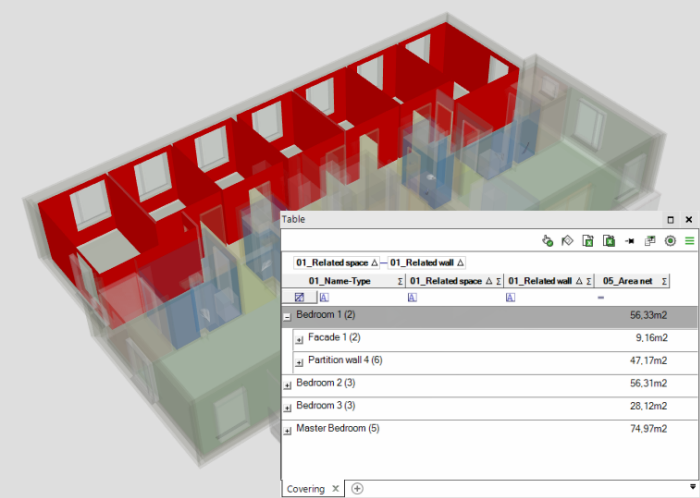Click the diamond tag icon in Table toolbar
This screenshot has height=498, width=700.
click(x=567, y=241)
